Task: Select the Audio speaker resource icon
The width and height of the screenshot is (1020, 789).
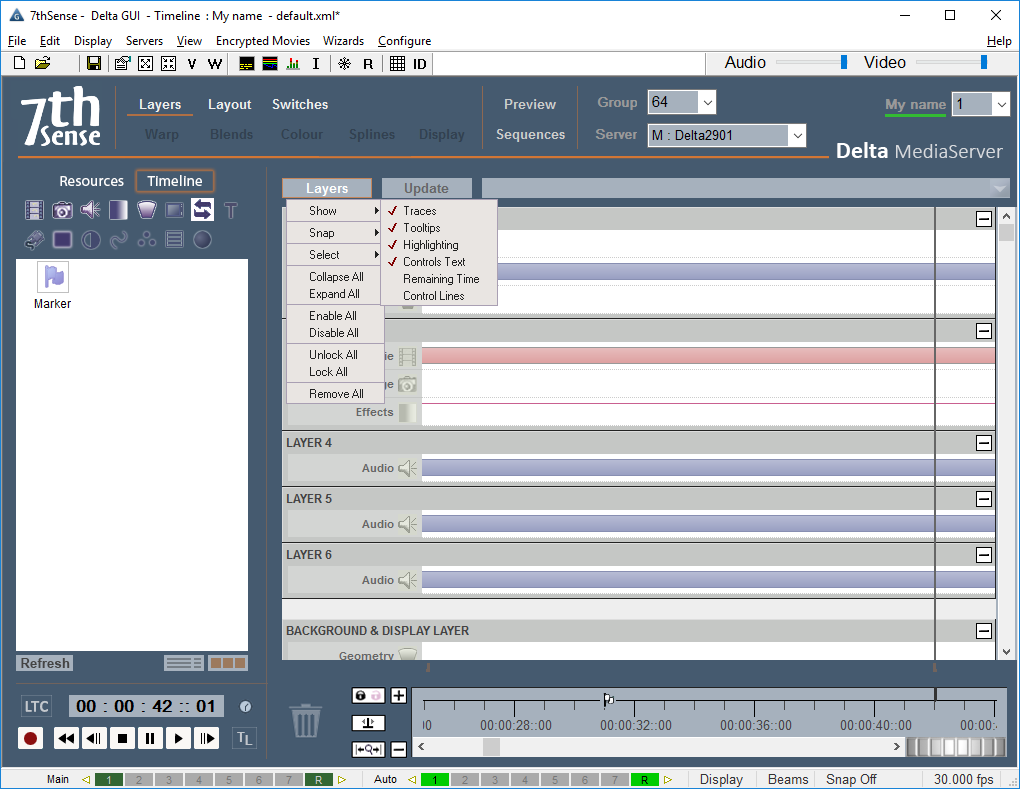Action: pyautogui.click(x=90, y=209)
